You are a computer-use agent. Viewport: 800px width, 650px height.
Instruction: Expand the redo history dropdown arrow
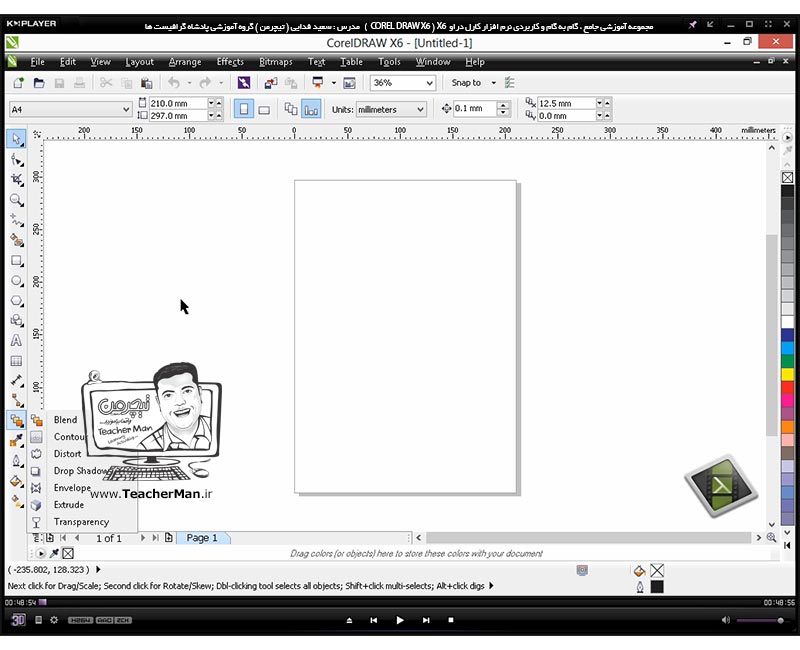221,83
